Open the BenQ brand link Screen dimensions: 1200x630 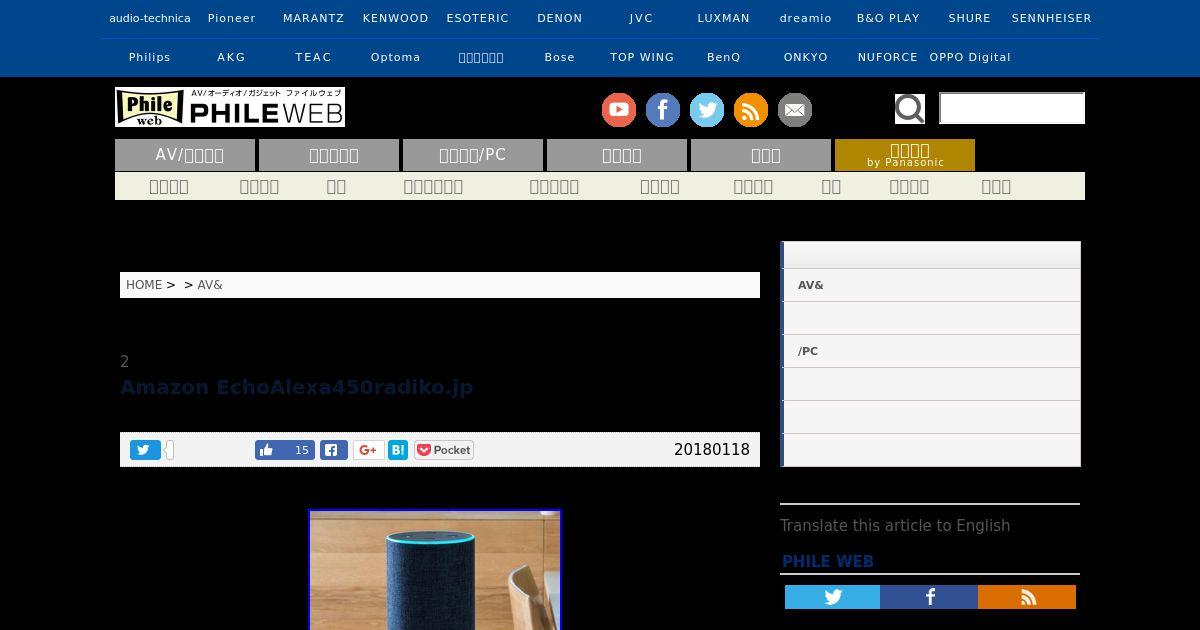[724, 57]
